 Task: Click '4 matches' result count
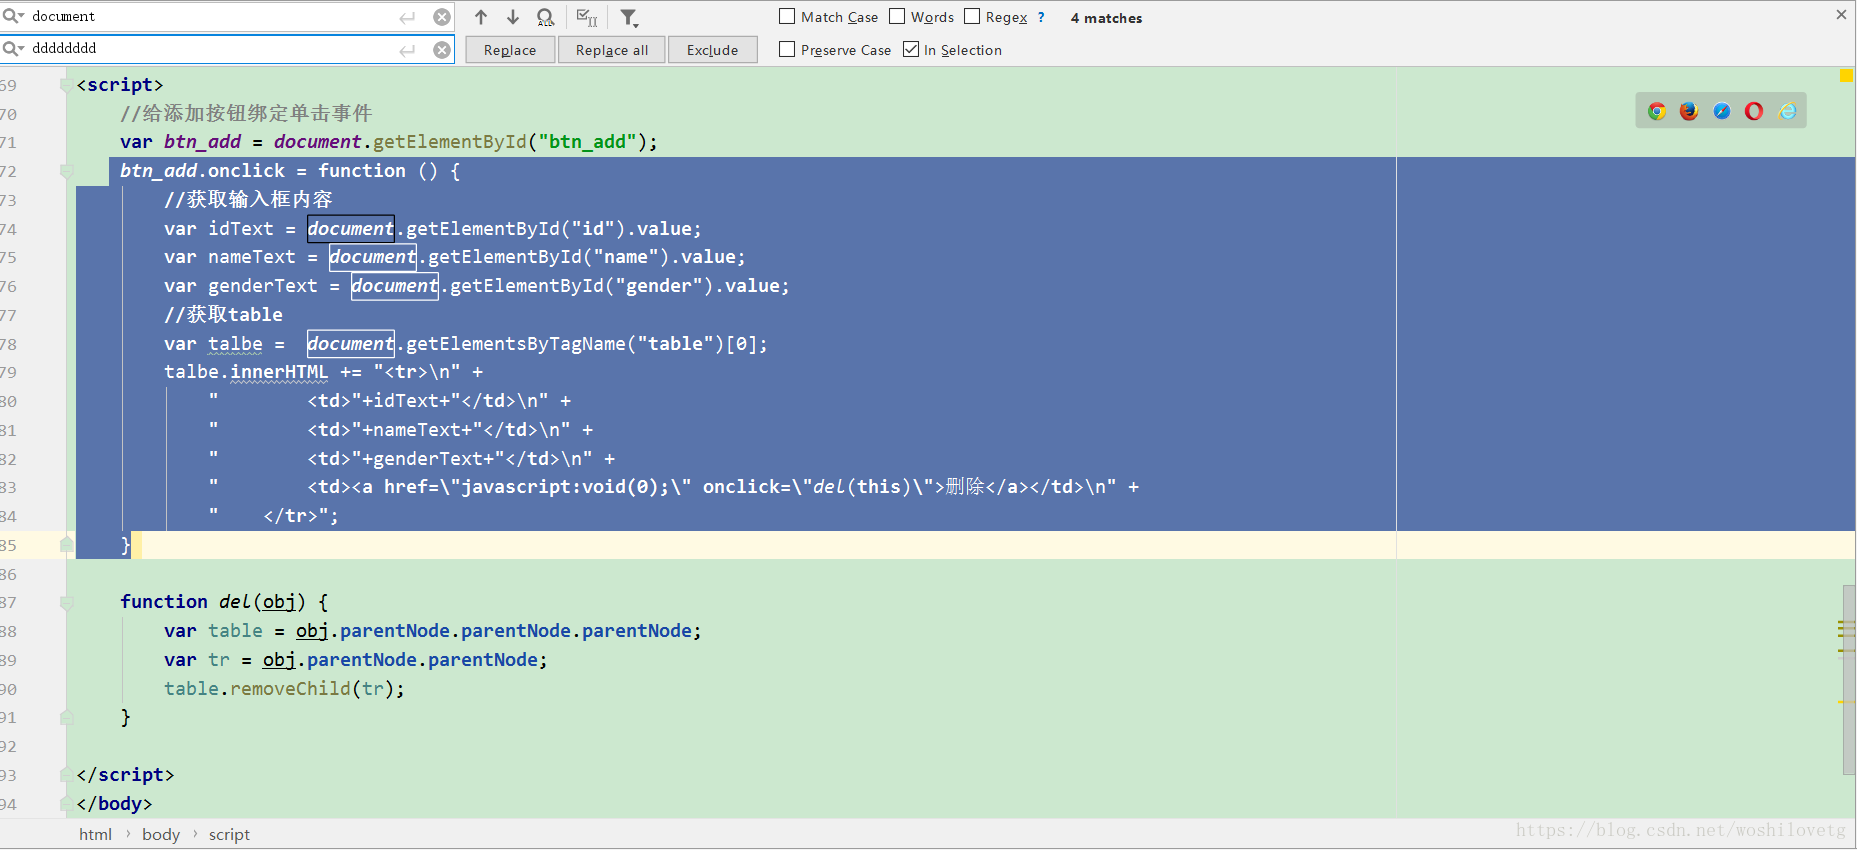click(x=1106, y=18)
